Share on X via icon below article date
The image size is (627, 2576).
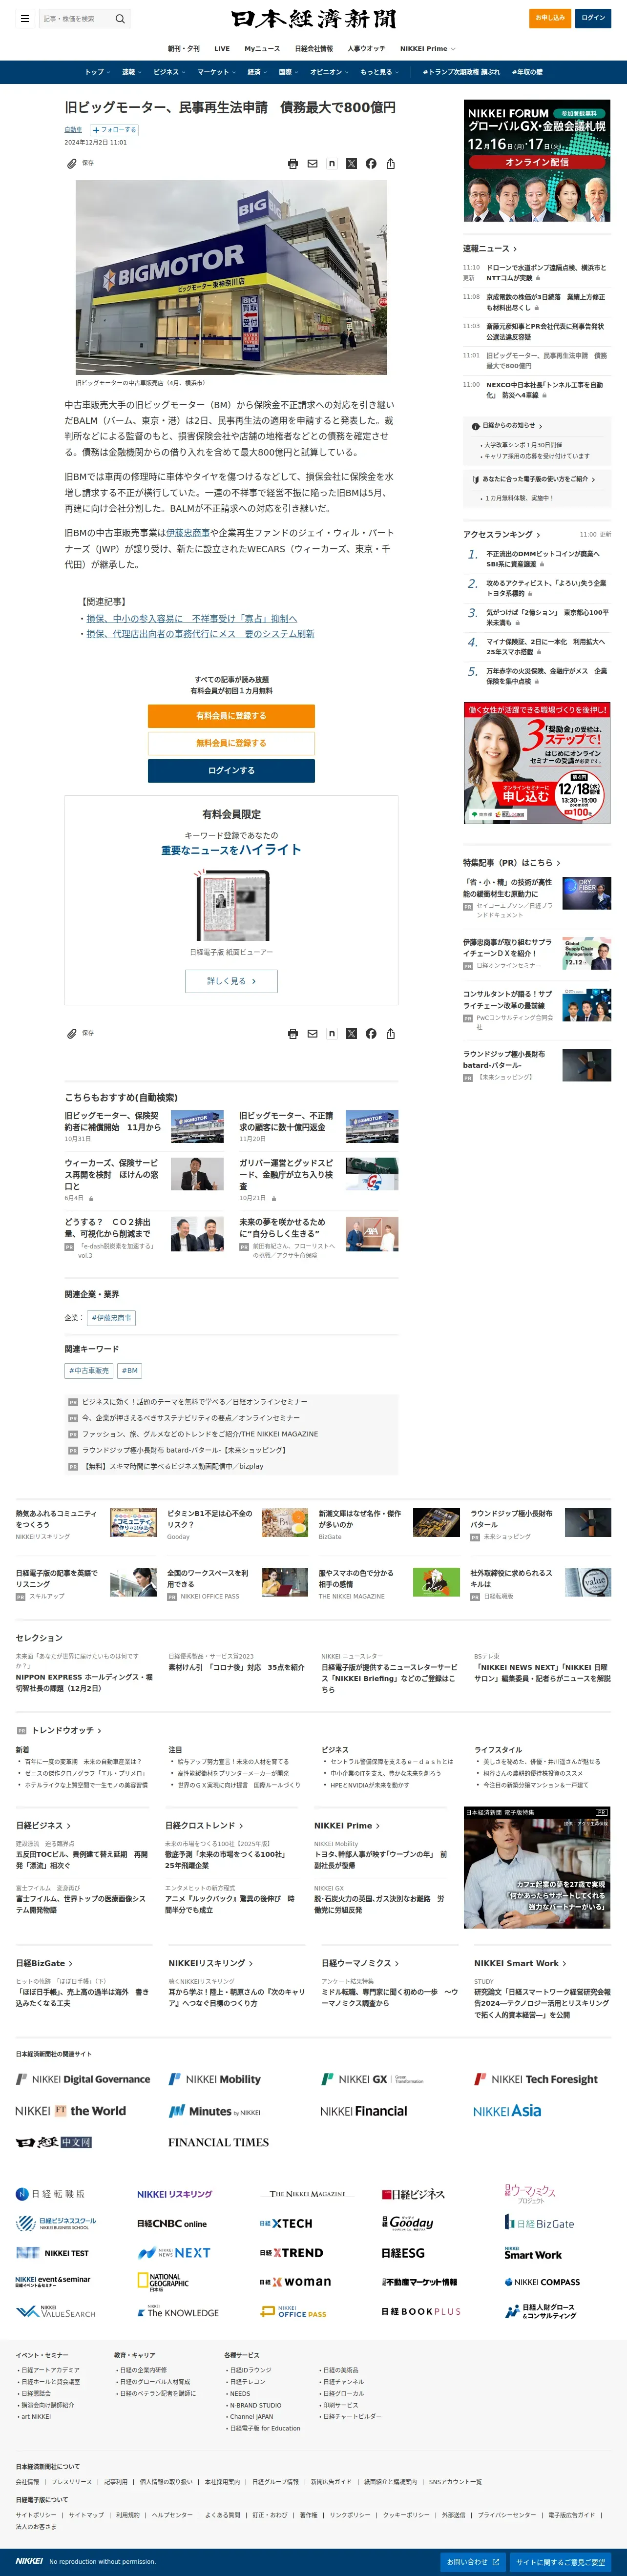click(351, 163)
